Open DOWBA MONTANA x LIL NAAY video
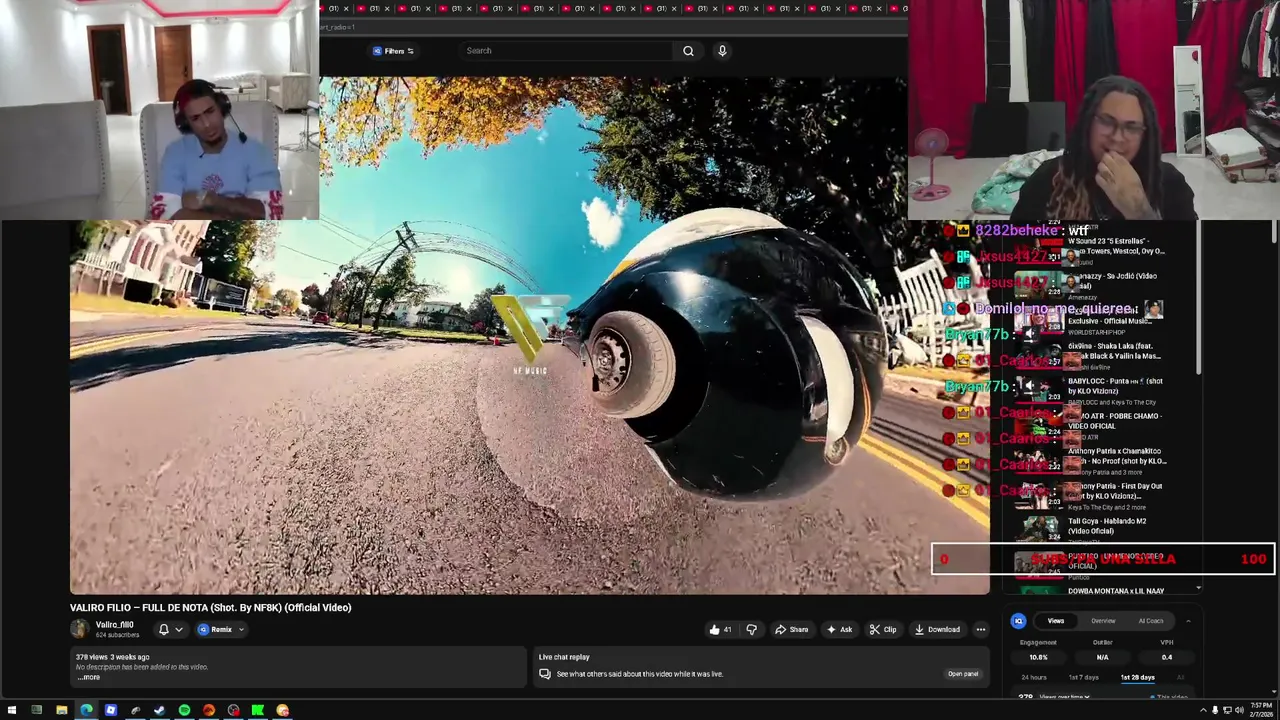This screenshot has width=1280, height=720. pos(1116,591)
